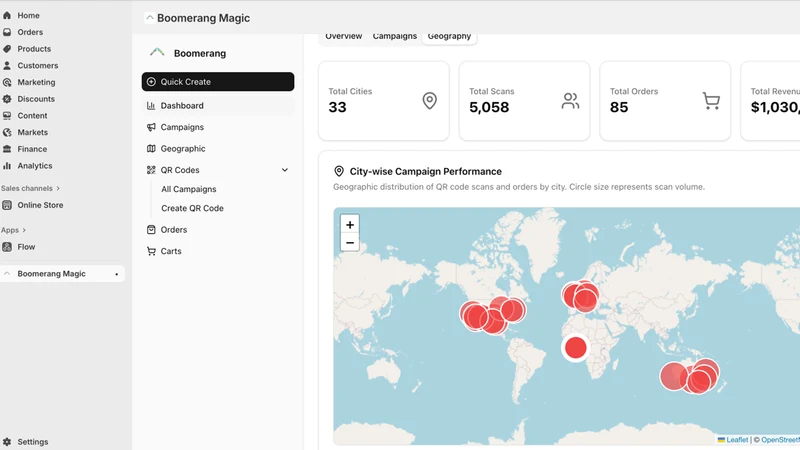800x450 pixels.
Task: Click the Boomerang Magic pin dot
Action: pos(116,274)
